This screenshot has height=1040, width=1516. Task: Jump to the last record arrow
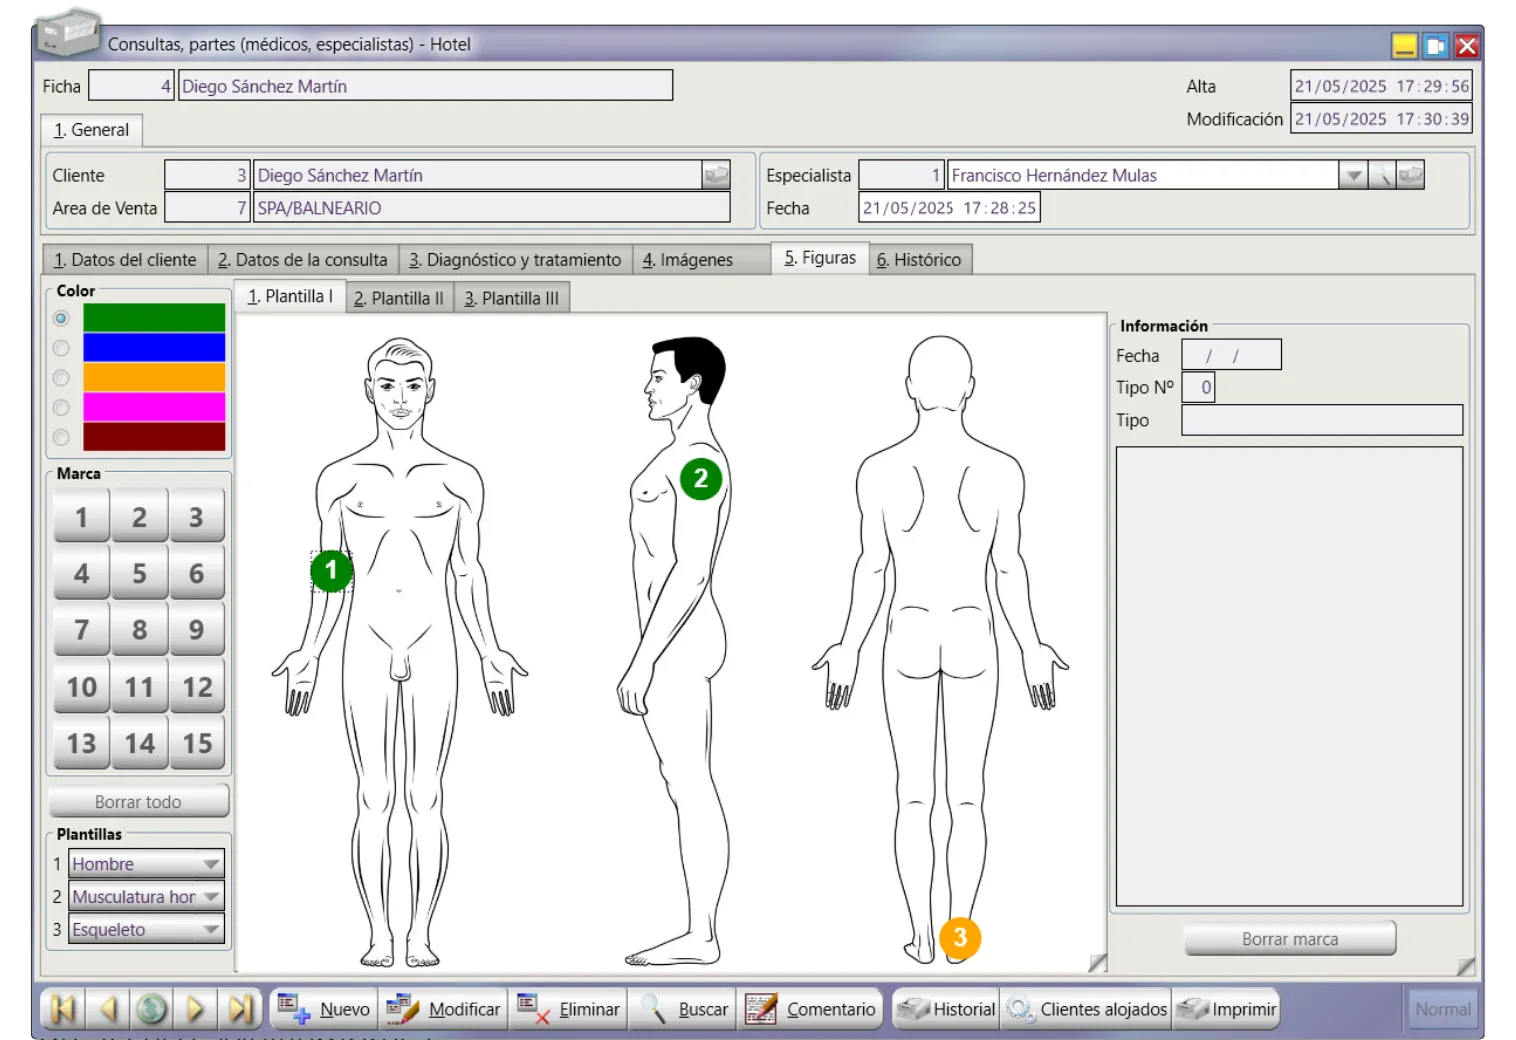point(240,1009)
